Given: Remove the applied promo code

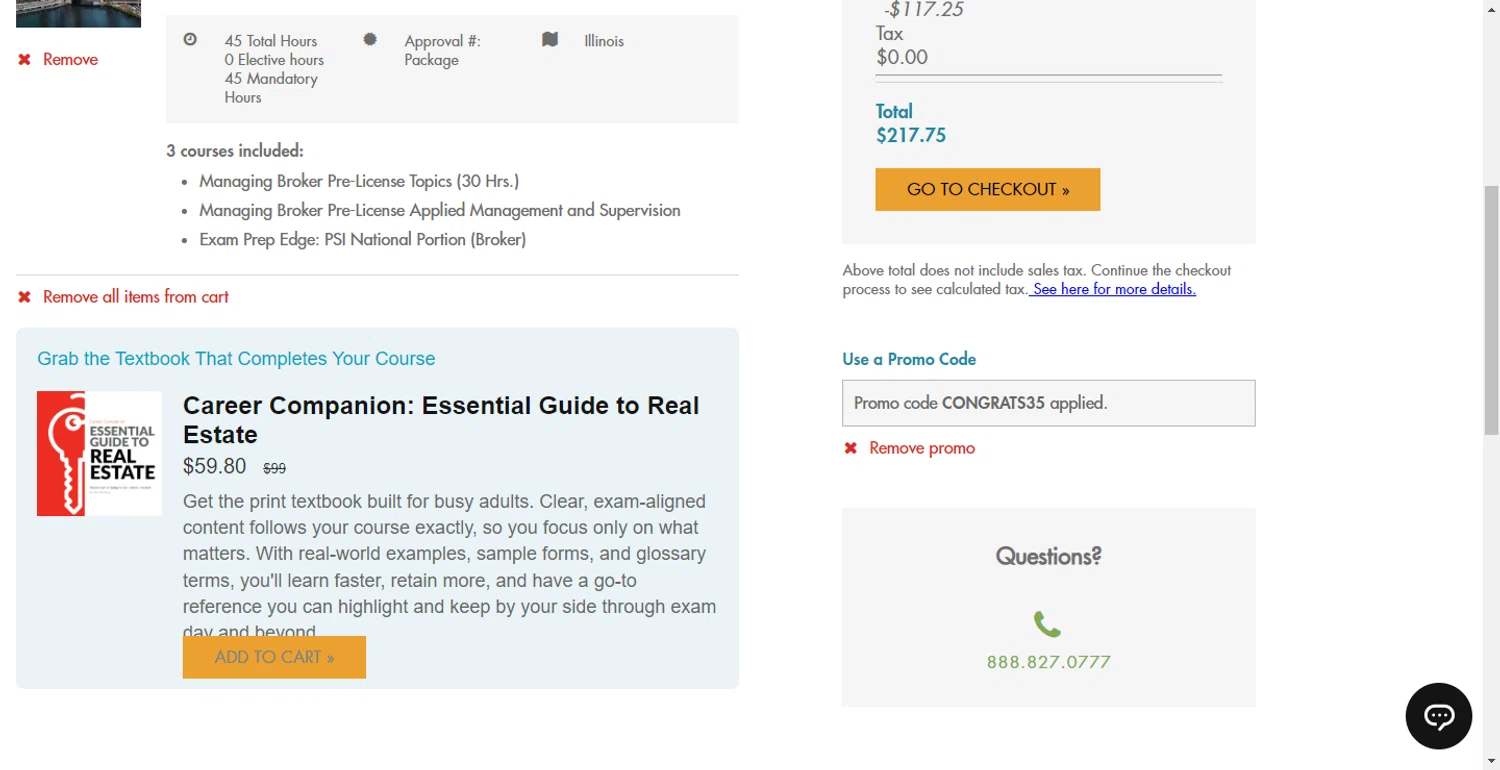Looking at the screenshot, I should click(x=921, y=448).
